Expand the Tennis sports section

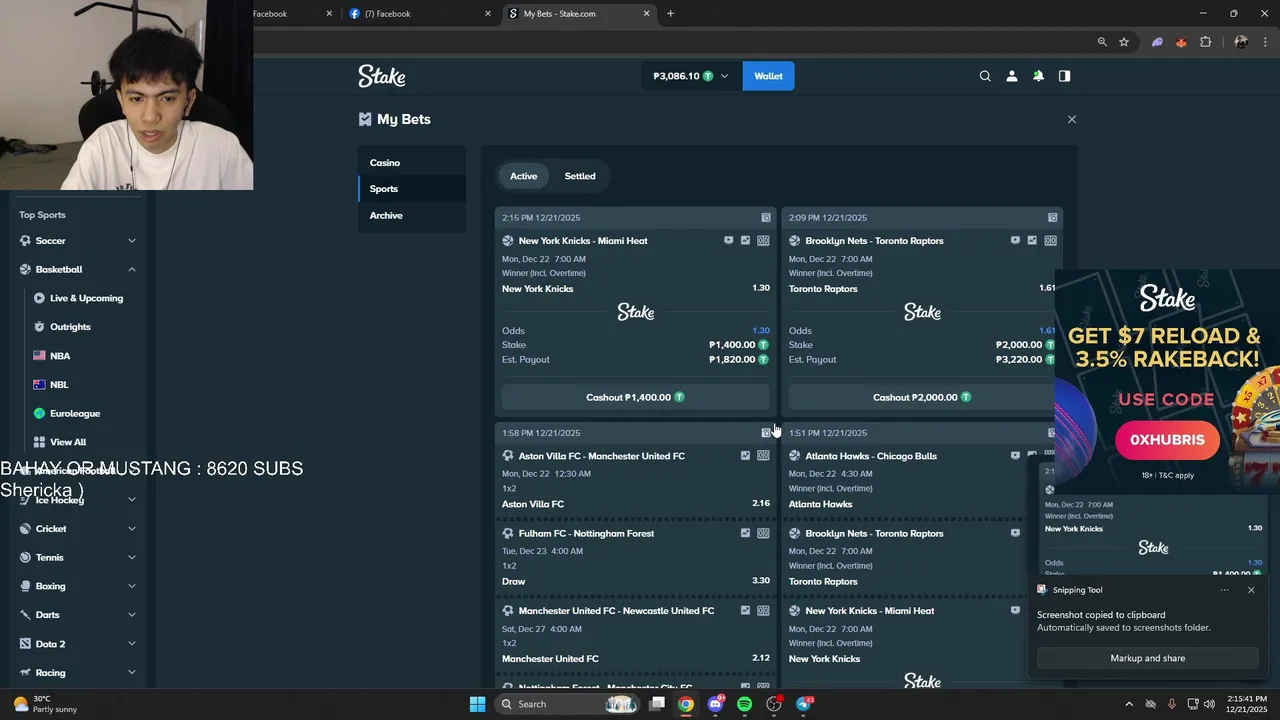pos(132,558)
